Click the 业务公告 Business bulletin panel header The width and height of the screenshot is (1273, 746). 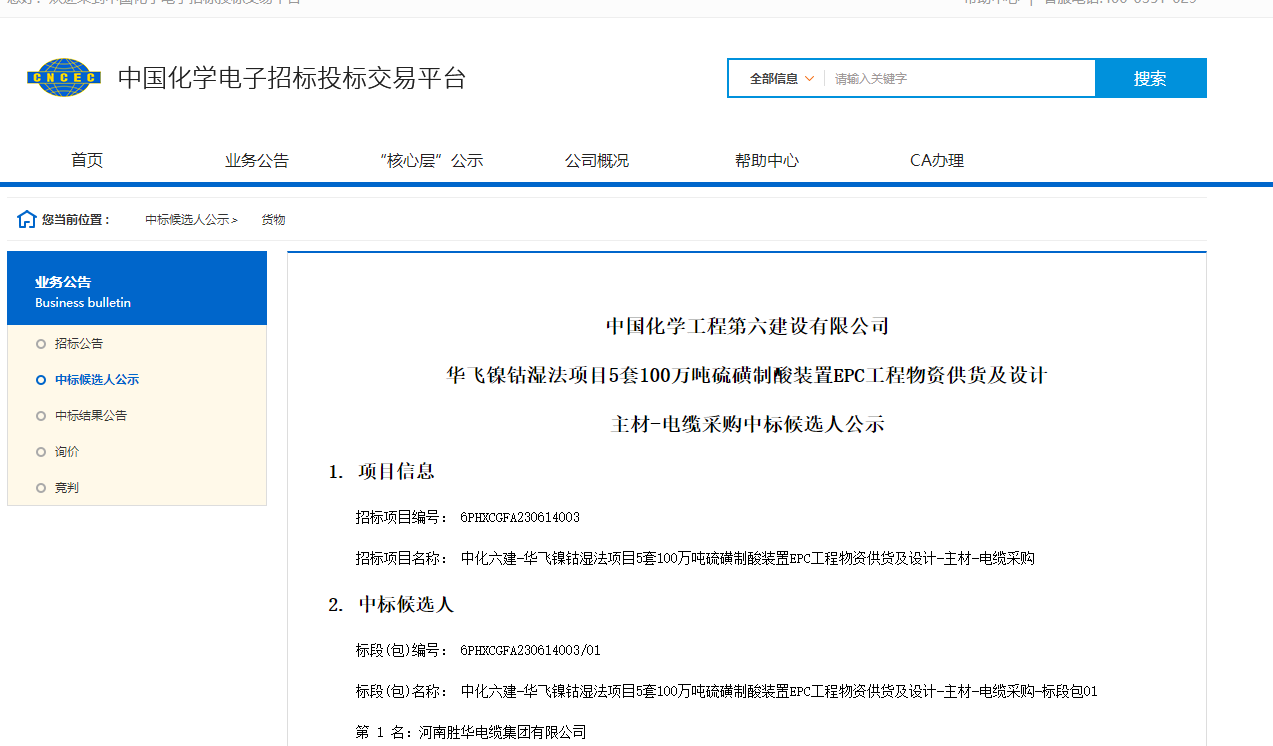137,288
